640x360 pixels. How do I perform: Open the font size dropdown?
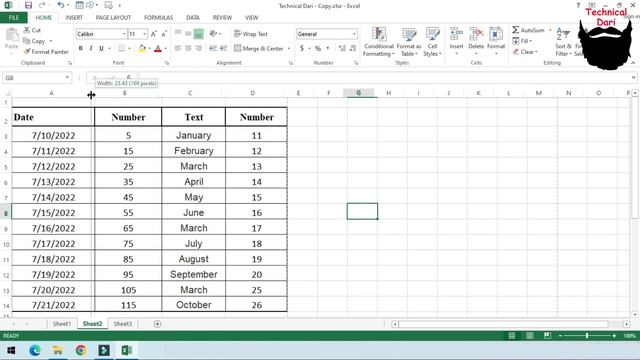point(144,34)
